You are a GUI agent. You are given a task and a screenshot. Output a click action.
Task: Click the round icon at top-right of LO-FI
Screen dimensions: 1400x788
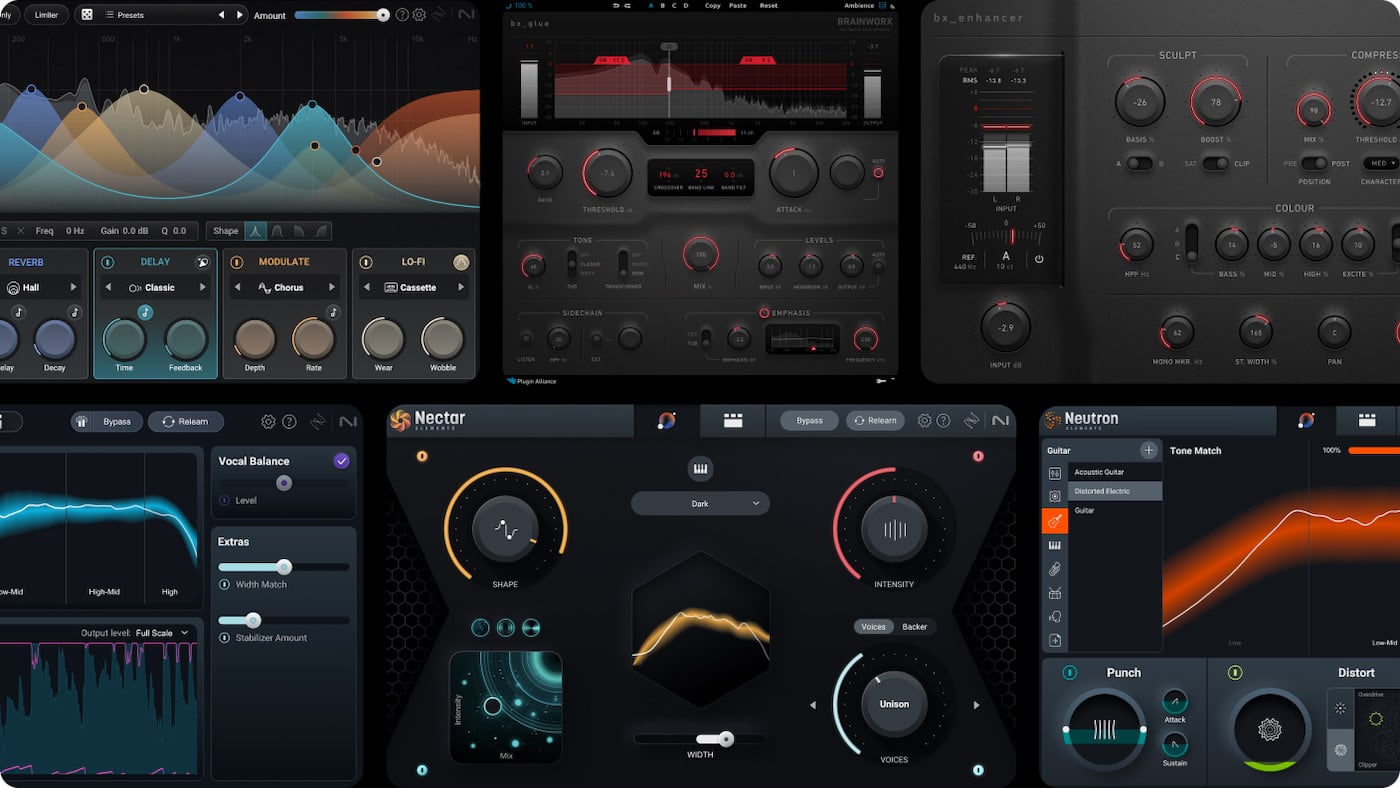tap(461, 262)
